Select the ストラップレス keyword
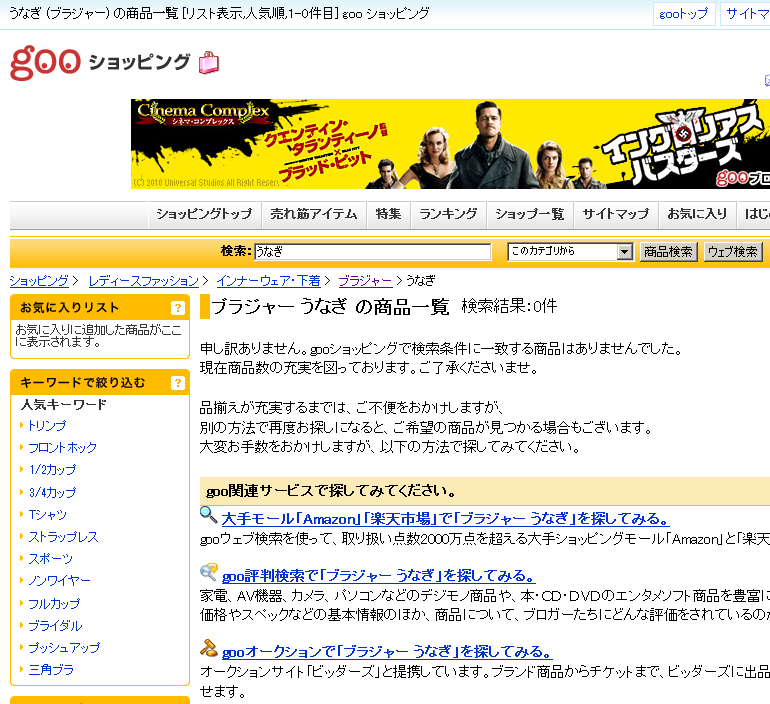This screenshot has width=770, height=704. tap(63, 537)
